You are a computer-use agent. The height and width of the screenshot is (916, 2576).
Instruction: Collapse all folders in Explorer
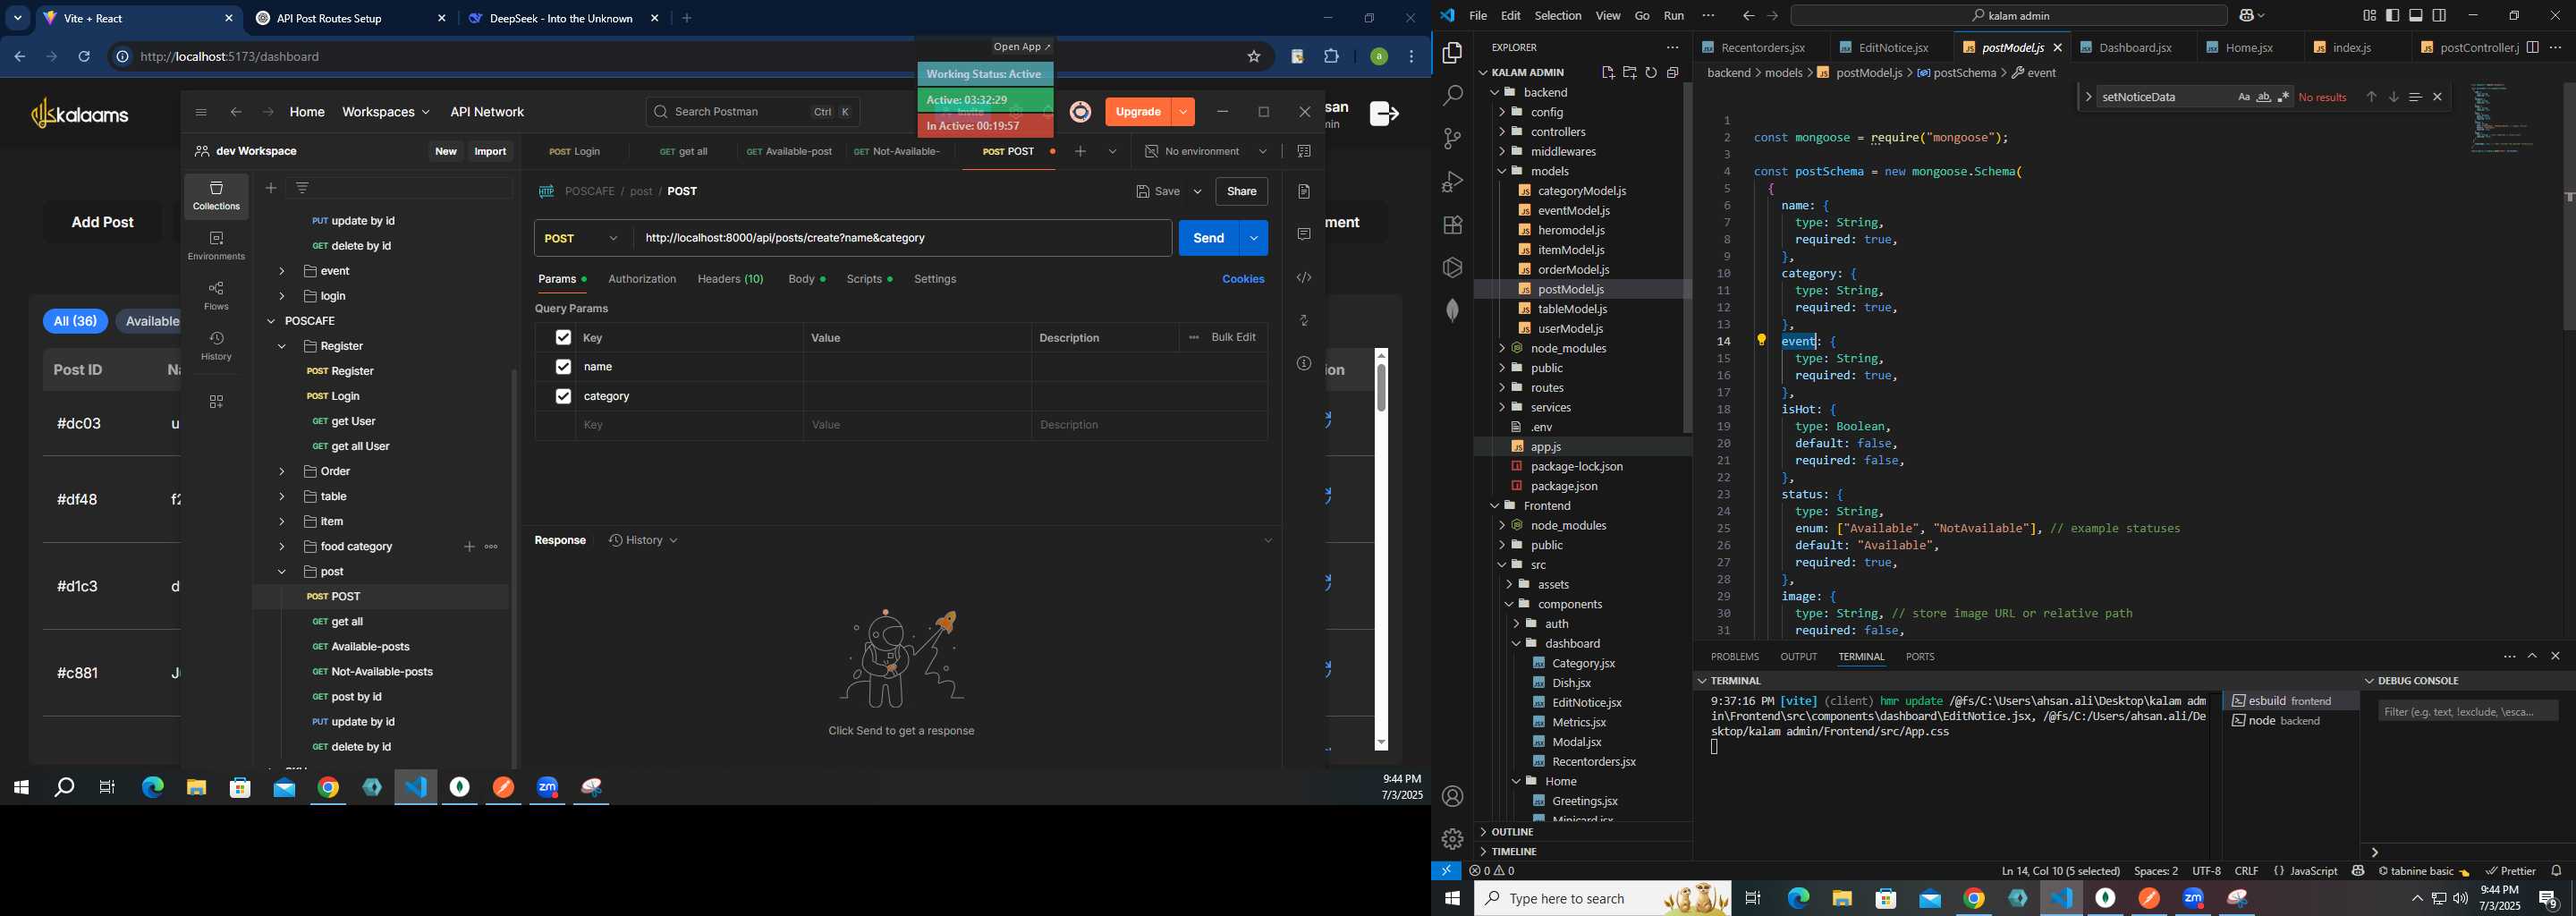pos(1673,72)
